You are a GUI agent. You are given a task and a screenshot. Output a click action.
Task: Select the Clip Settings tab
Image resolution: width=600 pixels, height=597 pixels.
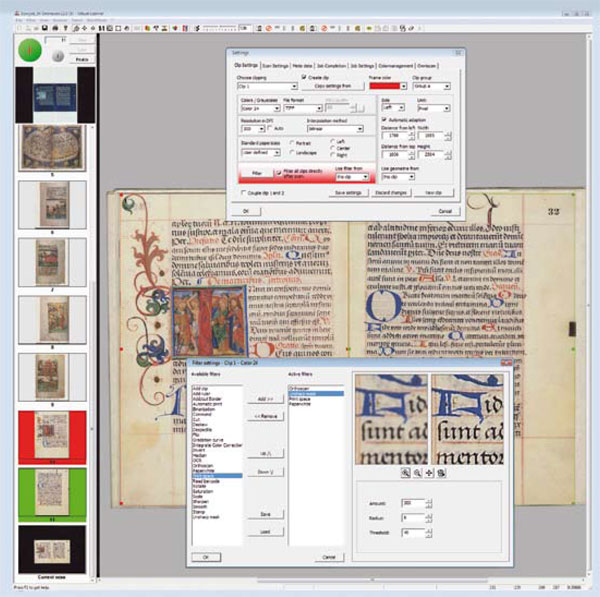[246, 65]
